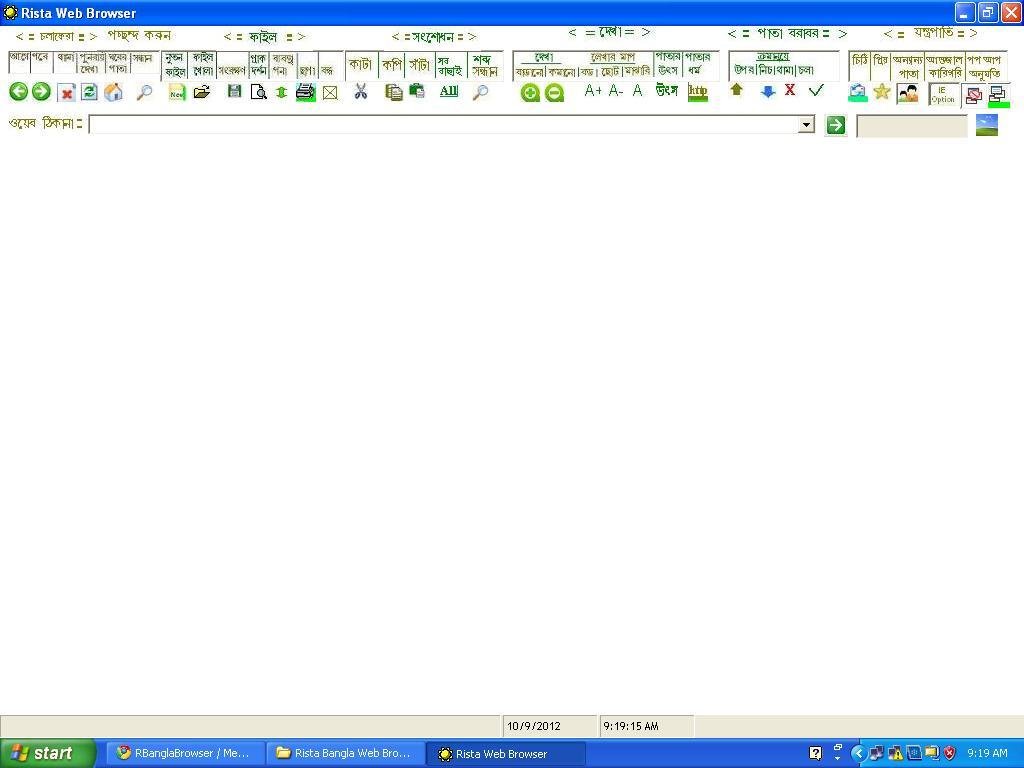Click inside the web address field
The width and height of the screenshot is (1024, 768).
tap(400, 124)
